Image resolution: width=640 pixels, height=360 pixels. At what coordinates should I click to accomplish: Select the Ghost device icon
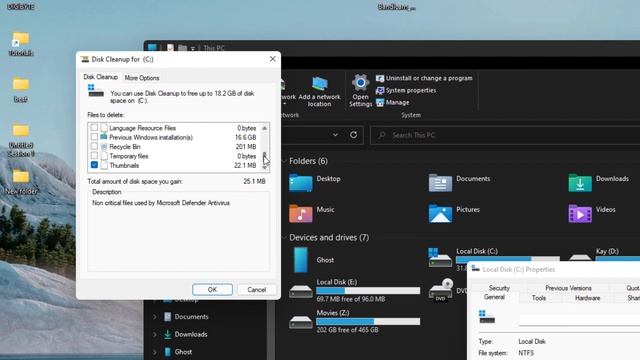pos(301,260)
